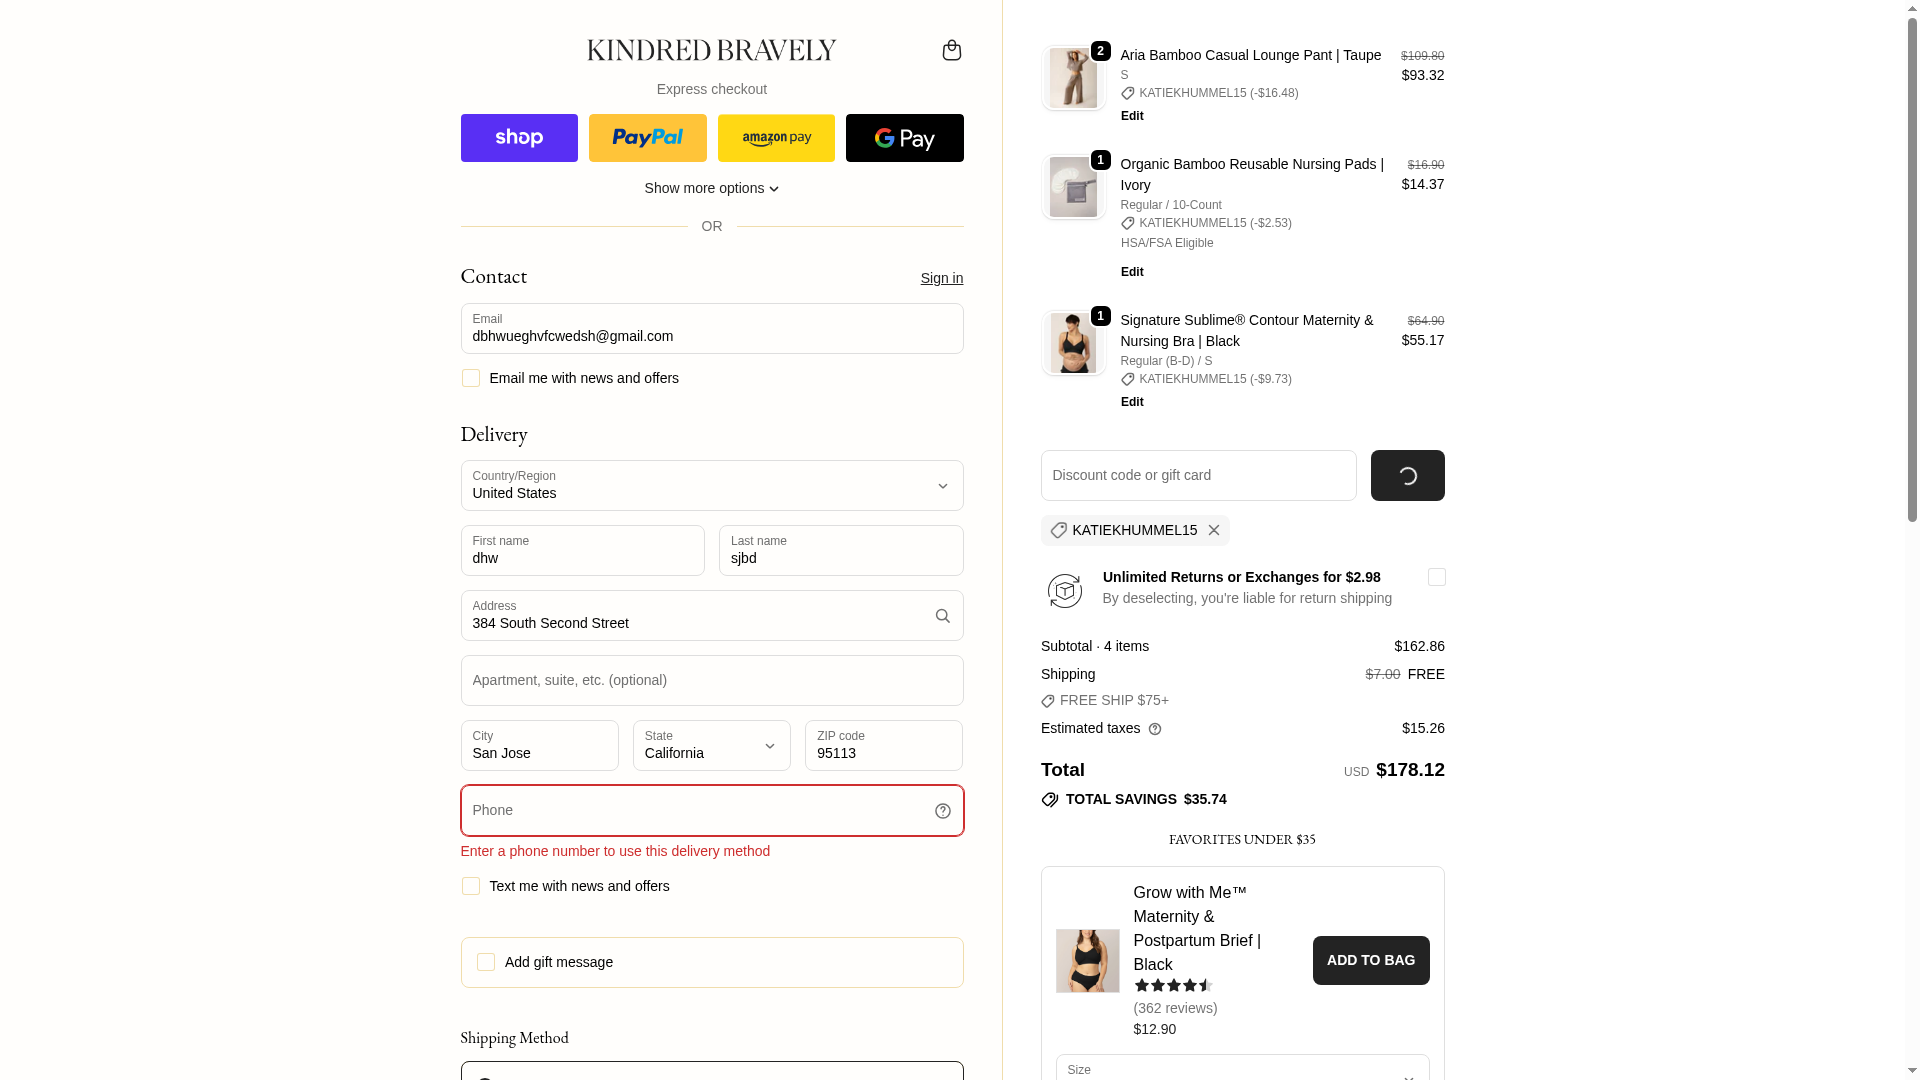The image size is (1920, 1080).
Task: Open the shopping bag icon
Action: point(951,50)
